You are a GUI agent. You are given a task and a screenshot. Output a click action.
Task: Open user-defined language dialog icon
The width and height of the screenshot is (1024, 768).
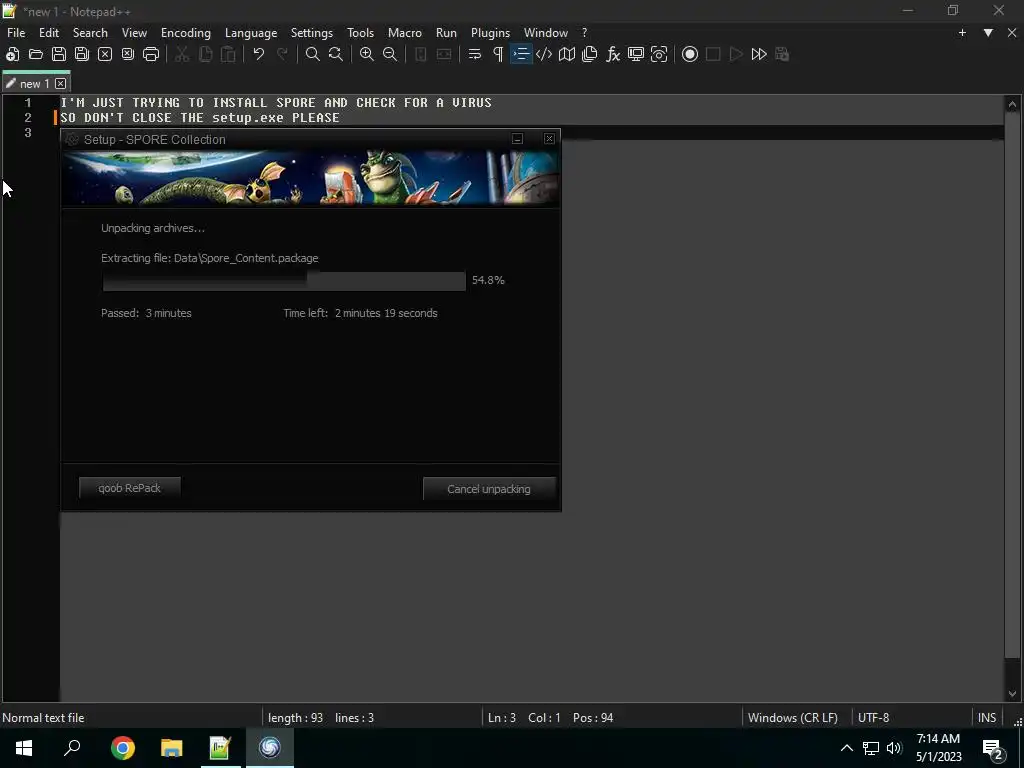click(x=544, y=54)
